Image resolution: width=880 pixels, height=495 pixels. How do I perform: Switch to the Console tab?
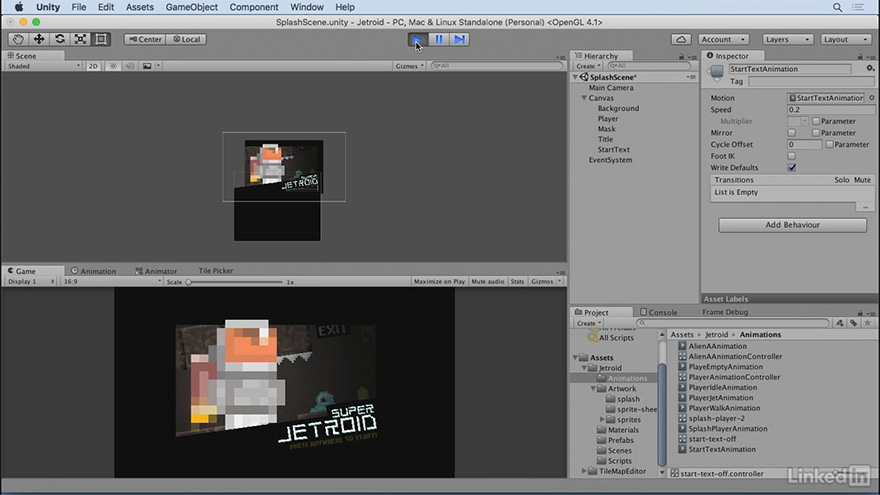[658, 312]
